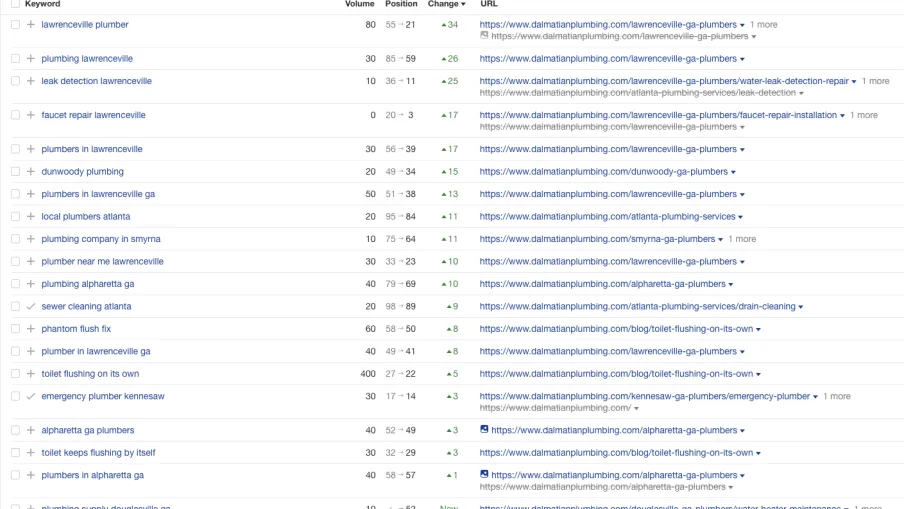Add plumber near me lawrenceville plus icon
Image resolution: width=904 pixels, height=509 pixels.
tap(31, 262)
